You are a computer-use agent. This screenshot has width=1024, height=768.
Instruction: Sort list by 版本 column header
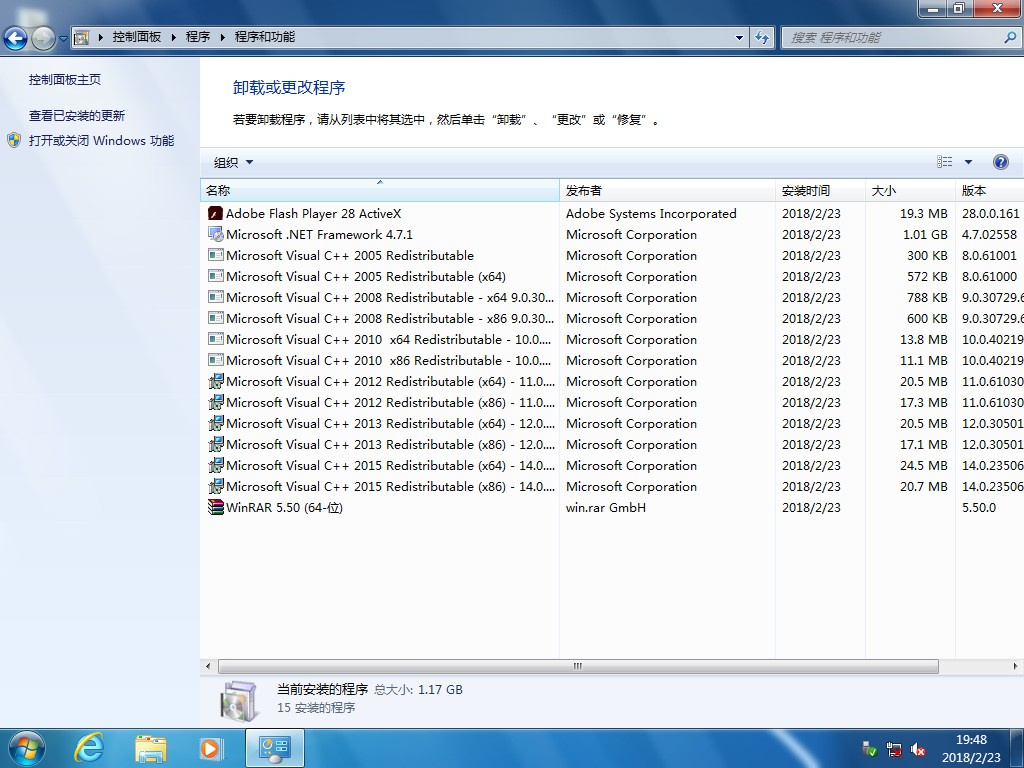[989, 190]
